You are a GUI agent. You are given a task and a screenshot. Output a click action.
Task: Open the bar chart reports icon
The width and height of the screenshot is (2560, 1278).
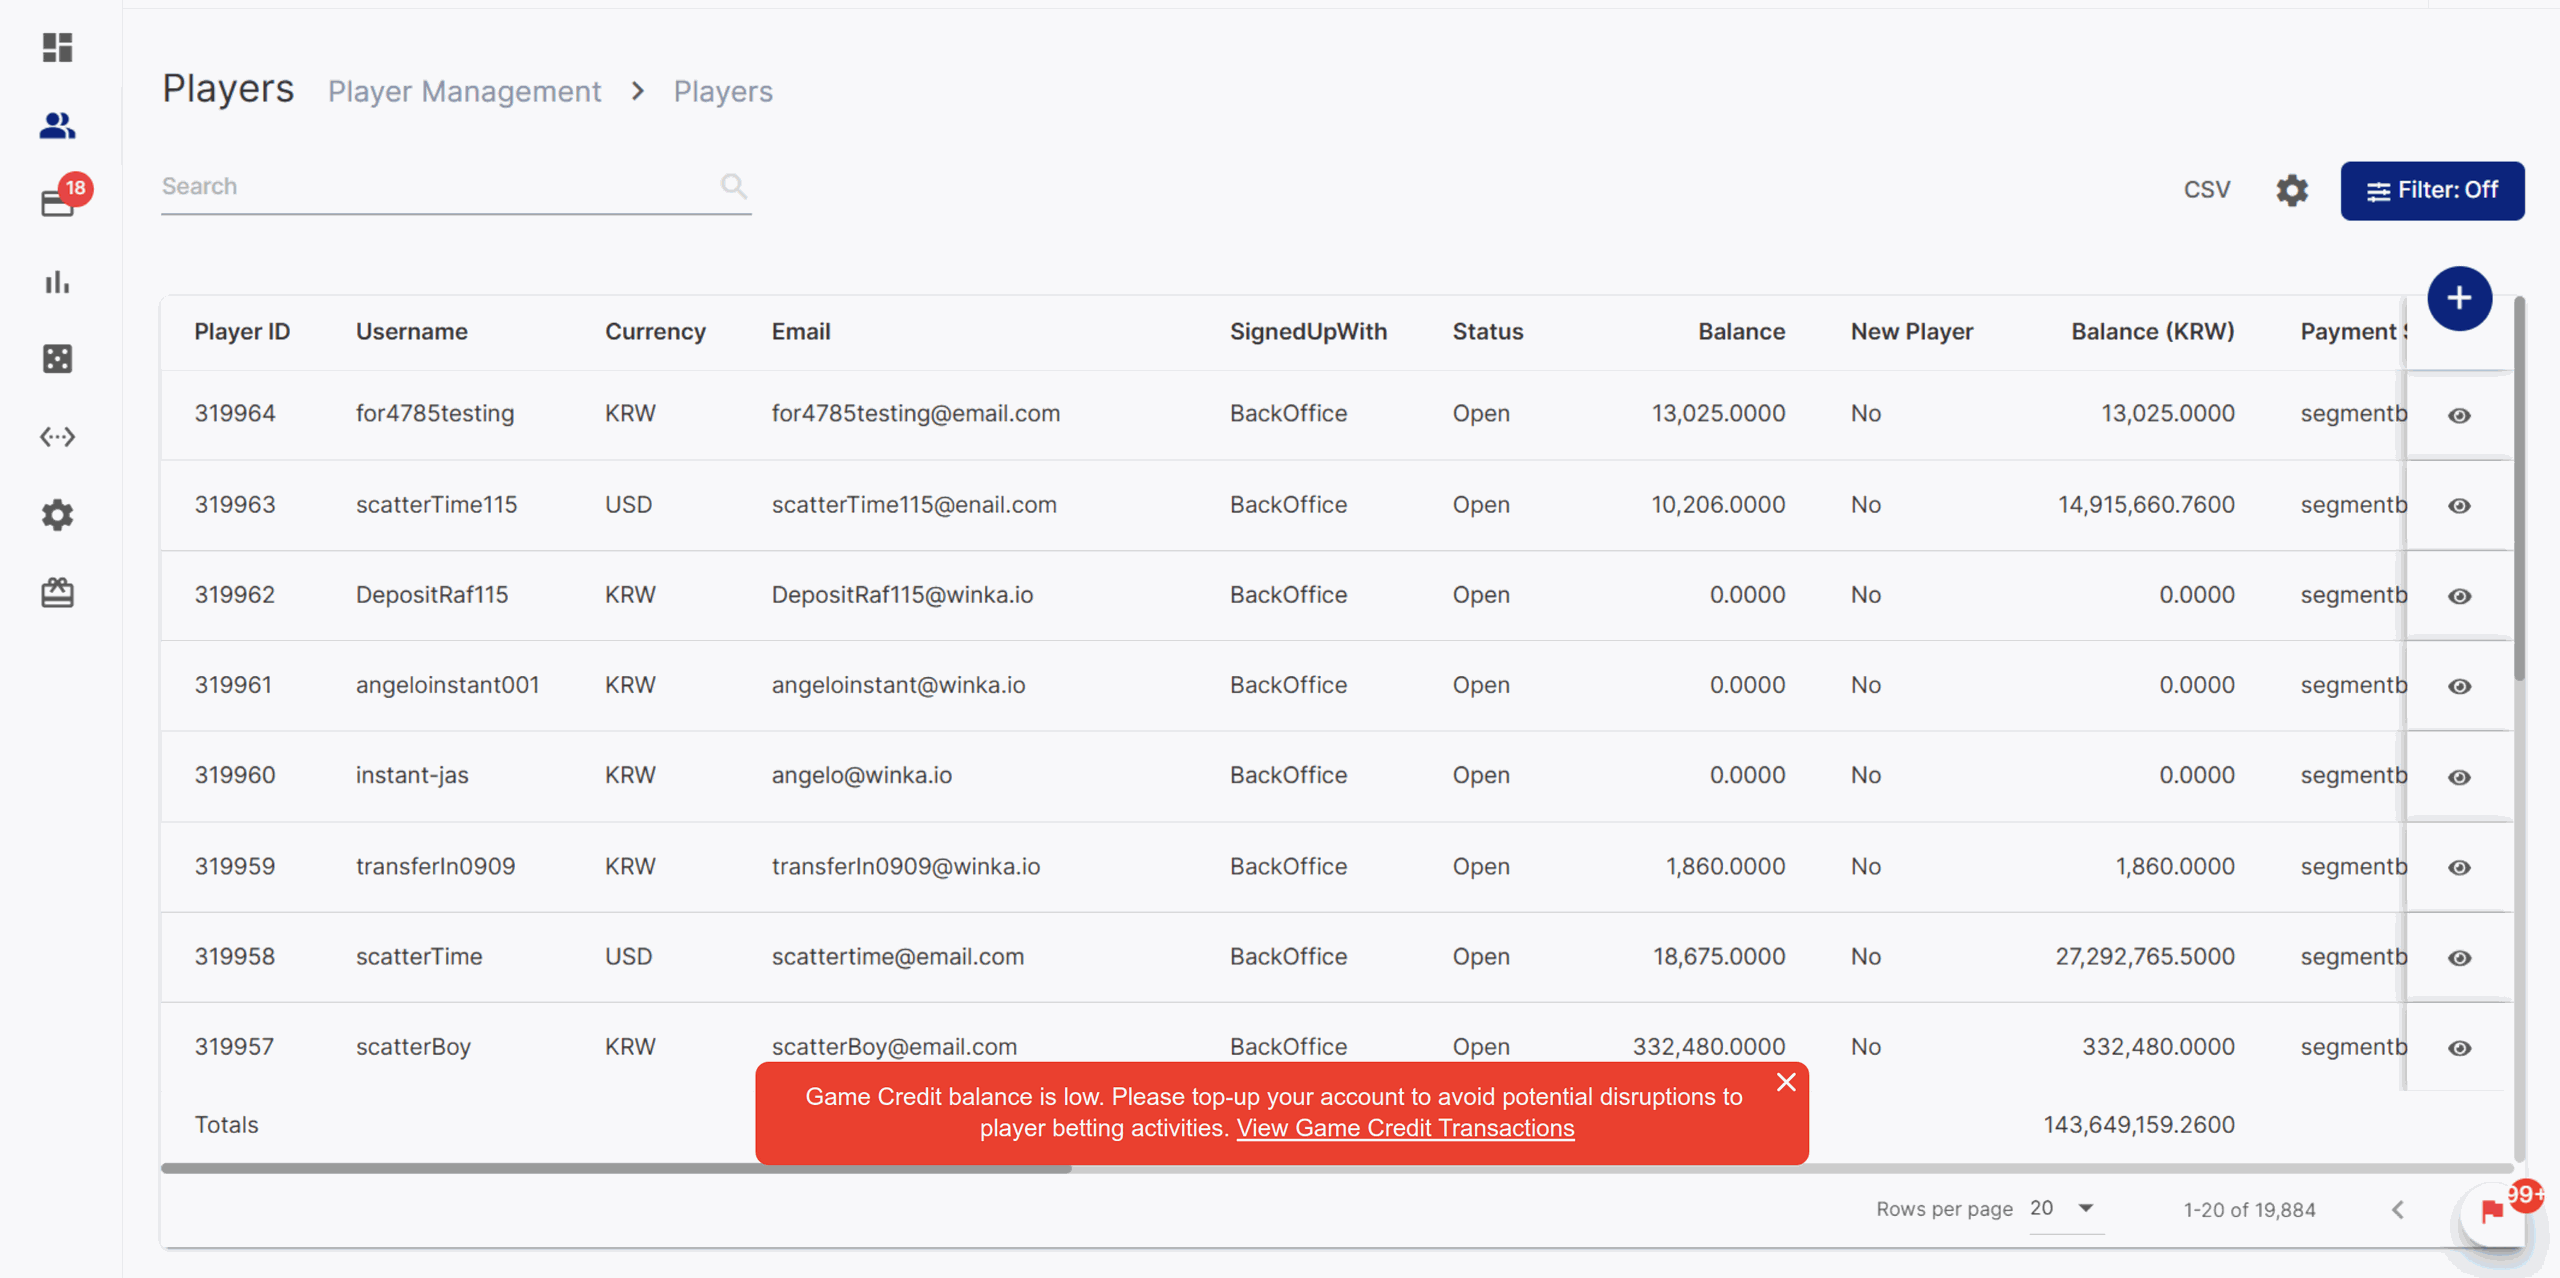(x=57, y=282)
